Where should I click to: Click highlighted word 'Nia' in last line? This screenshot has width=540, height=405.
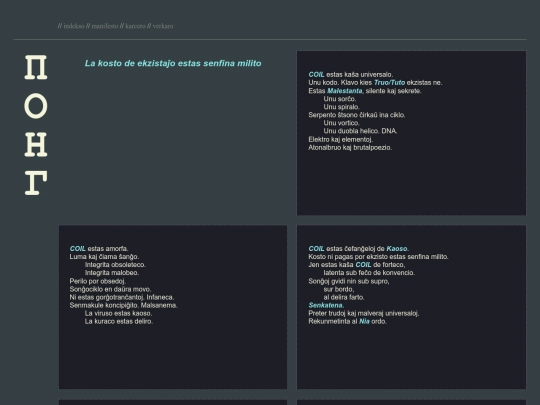pos(364,321)
